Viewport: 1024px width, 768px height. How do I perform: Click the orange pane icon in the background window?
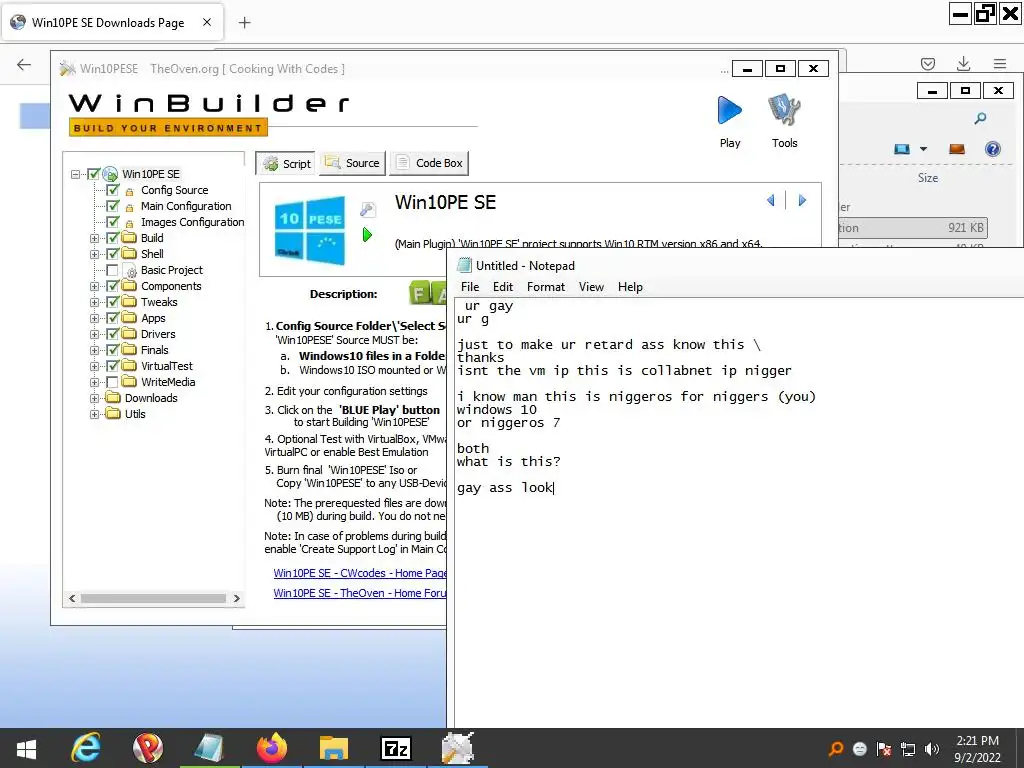[957, 149]
